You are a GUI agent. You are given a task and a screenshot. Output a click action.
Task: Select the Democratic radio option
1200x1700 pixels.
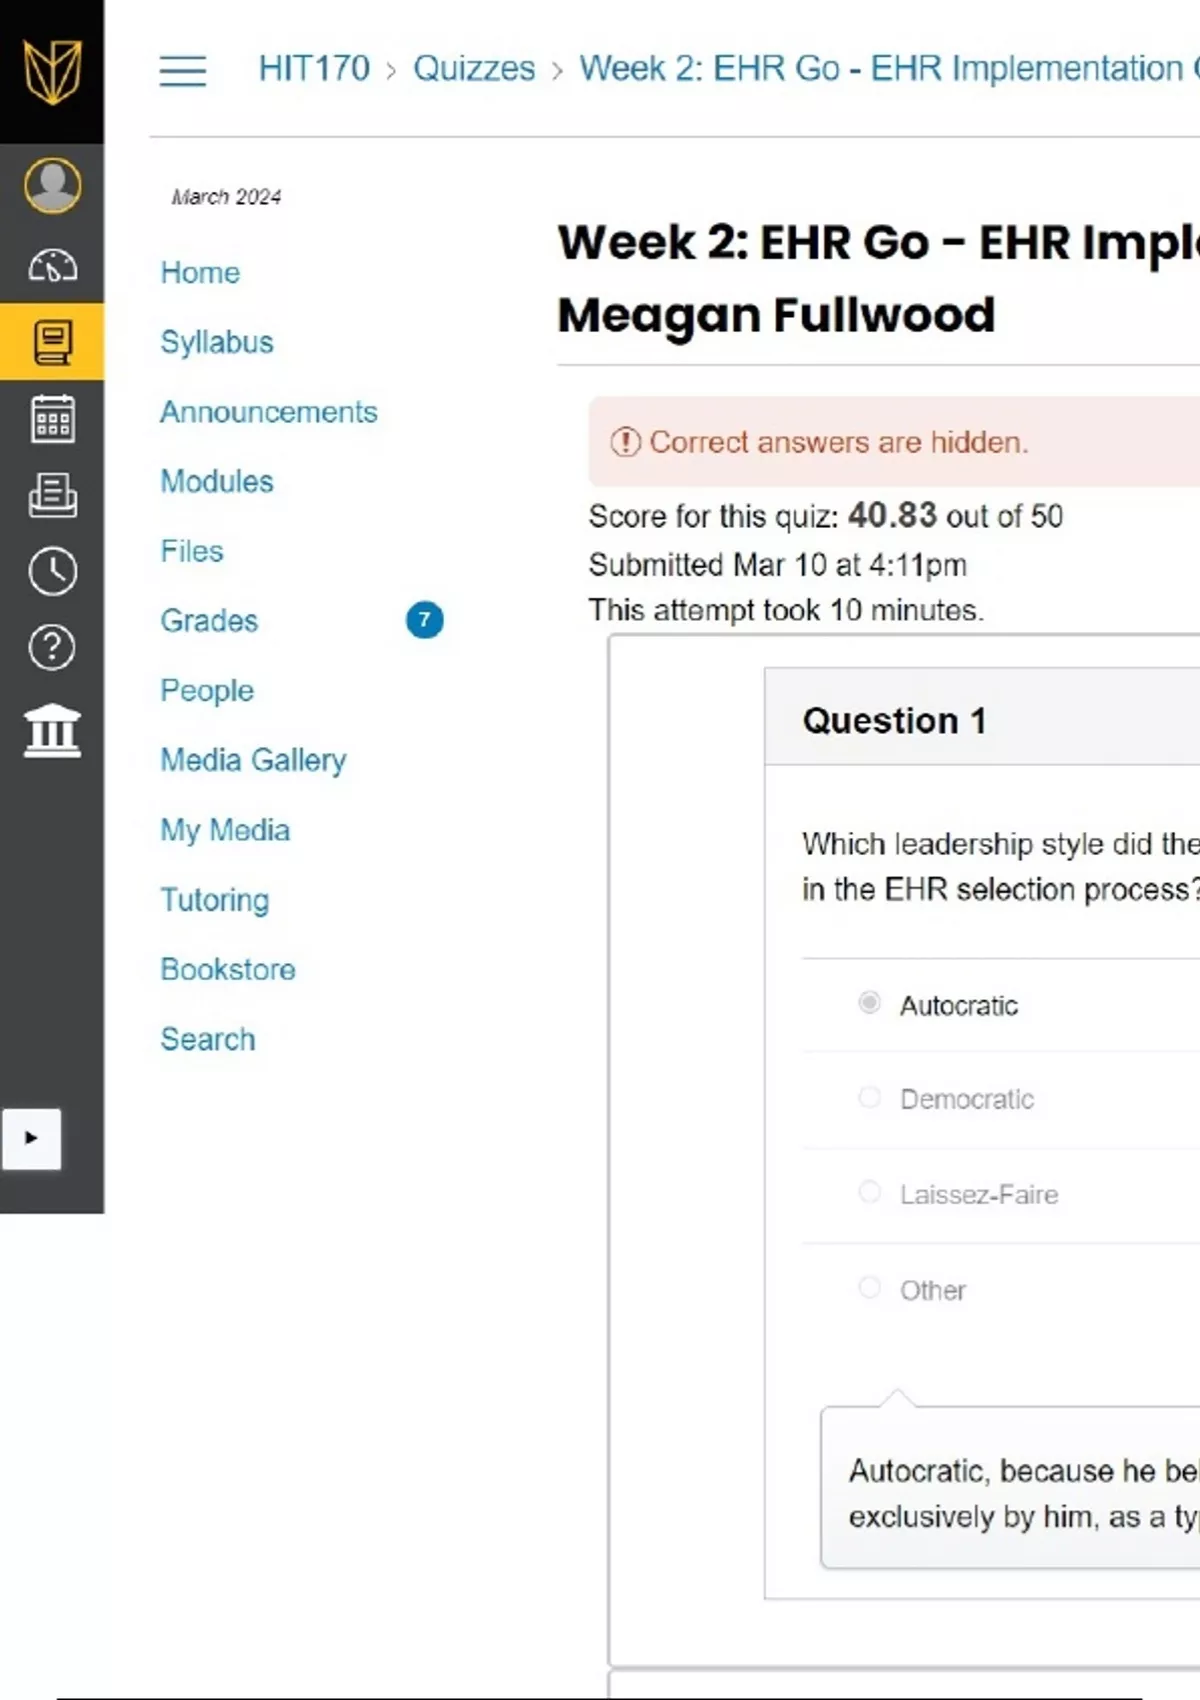click(869, 1098)
